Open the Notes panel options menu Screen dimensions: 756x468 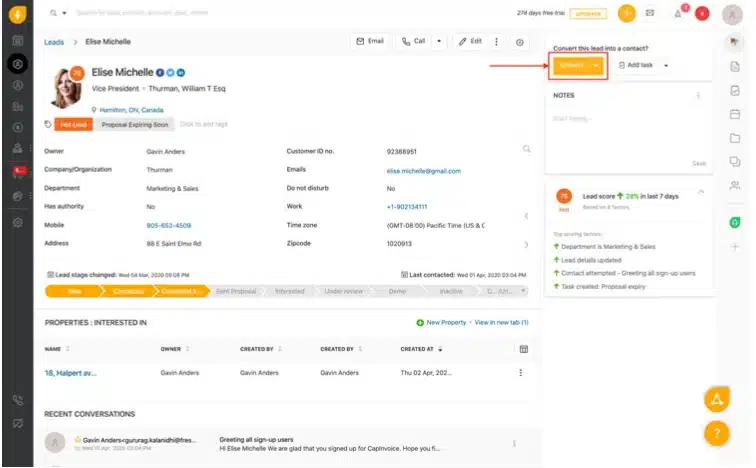point(698,95)
